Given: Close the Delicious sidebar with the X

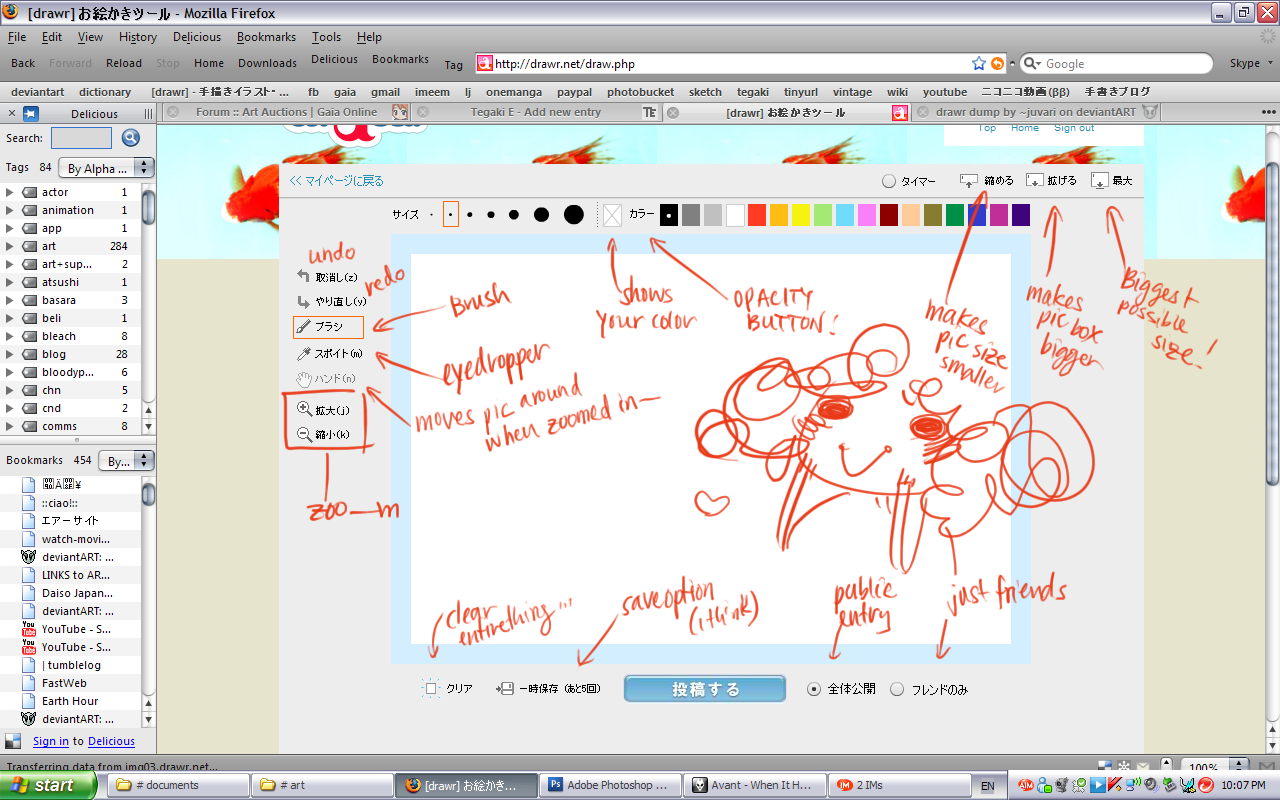Looking at the screenshot, I should pos(12,113).
